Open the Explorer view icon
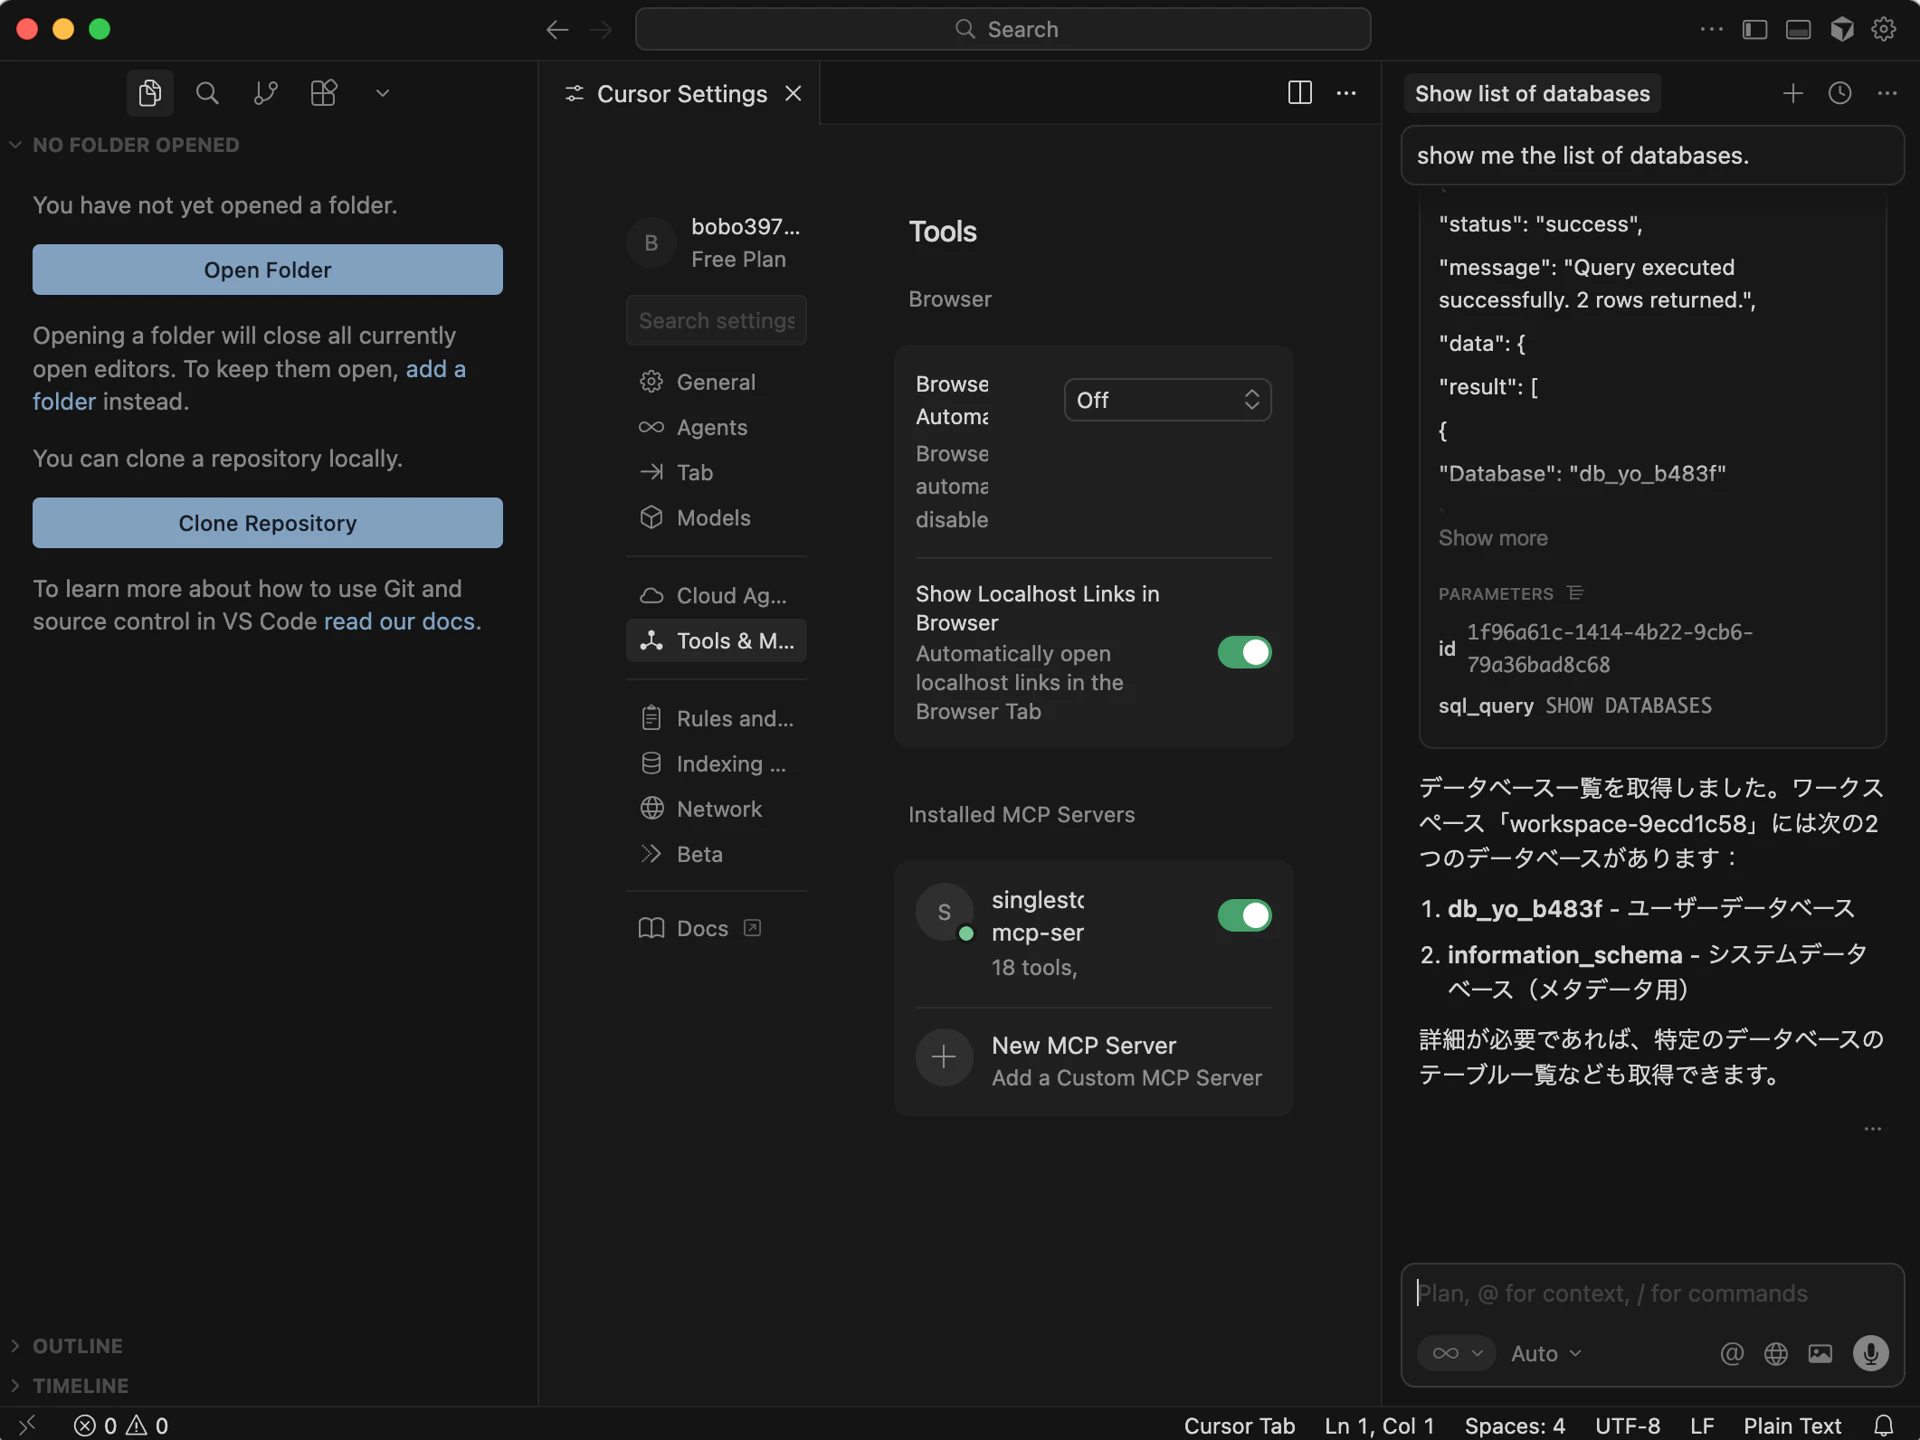The height and width of the screenshot is (1440, 1920). (x=150, y=93)
